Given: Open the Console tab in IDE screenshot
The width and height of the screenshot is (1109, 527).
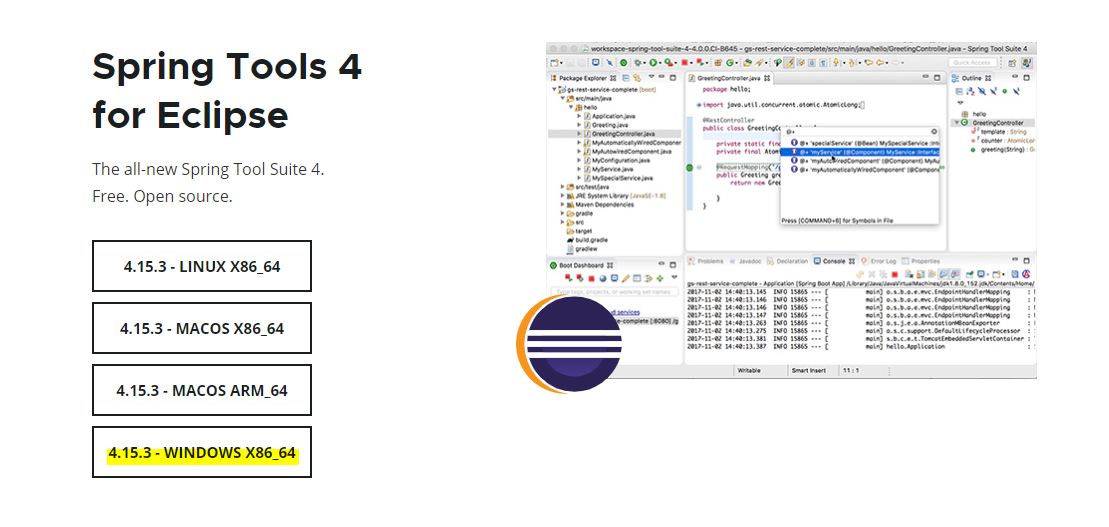Looking at the screenshot, I should tap(834, 261).
